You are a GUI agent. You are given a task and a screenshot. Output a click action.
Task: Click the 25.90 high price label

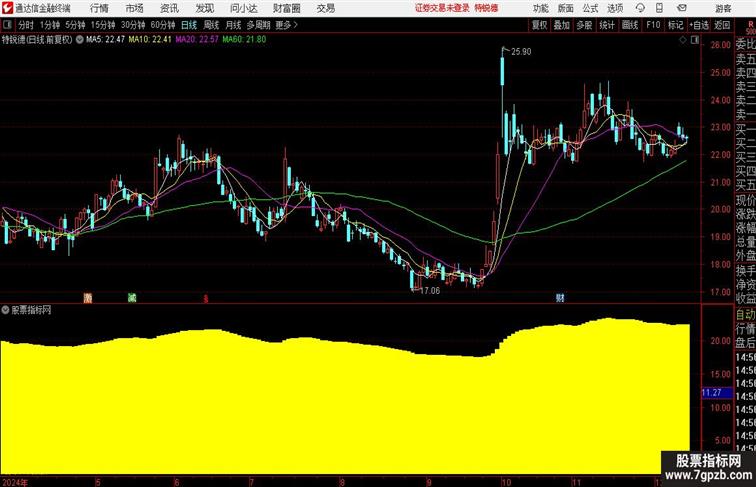[x=521, y=52]
